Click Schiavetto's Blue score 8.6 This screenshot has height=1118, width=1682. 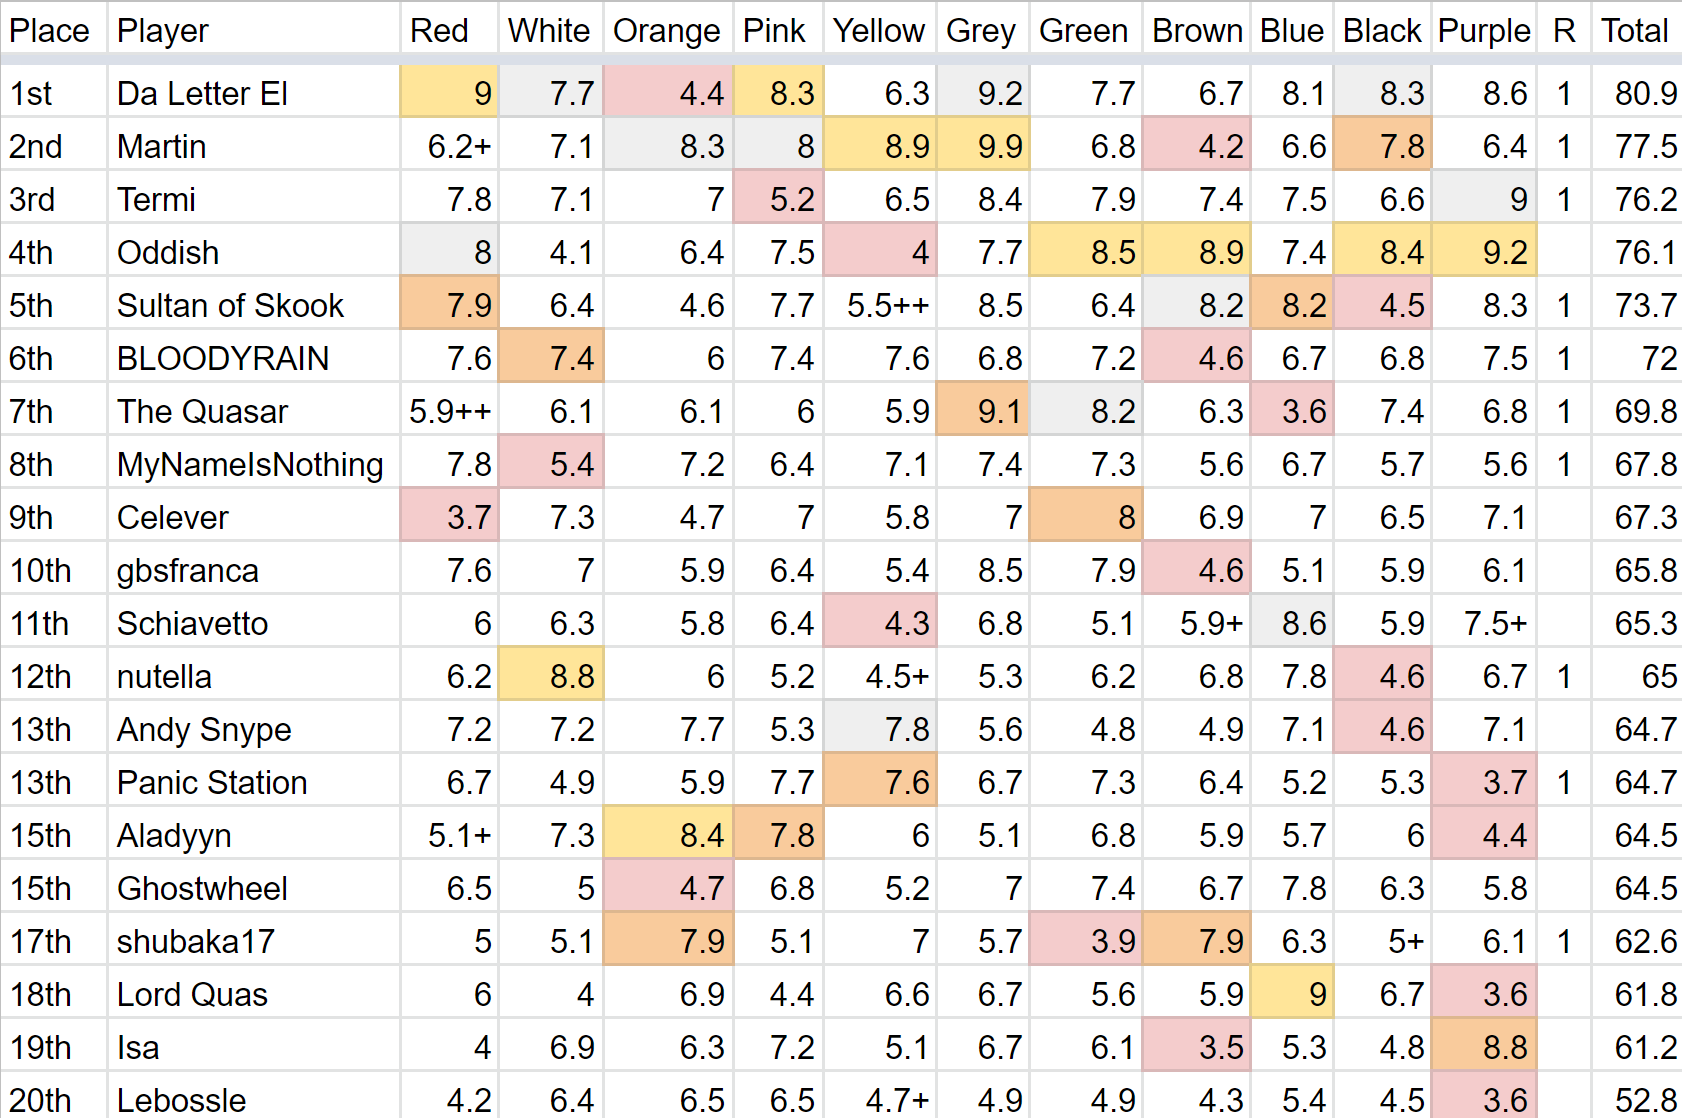pos(1292,623)
